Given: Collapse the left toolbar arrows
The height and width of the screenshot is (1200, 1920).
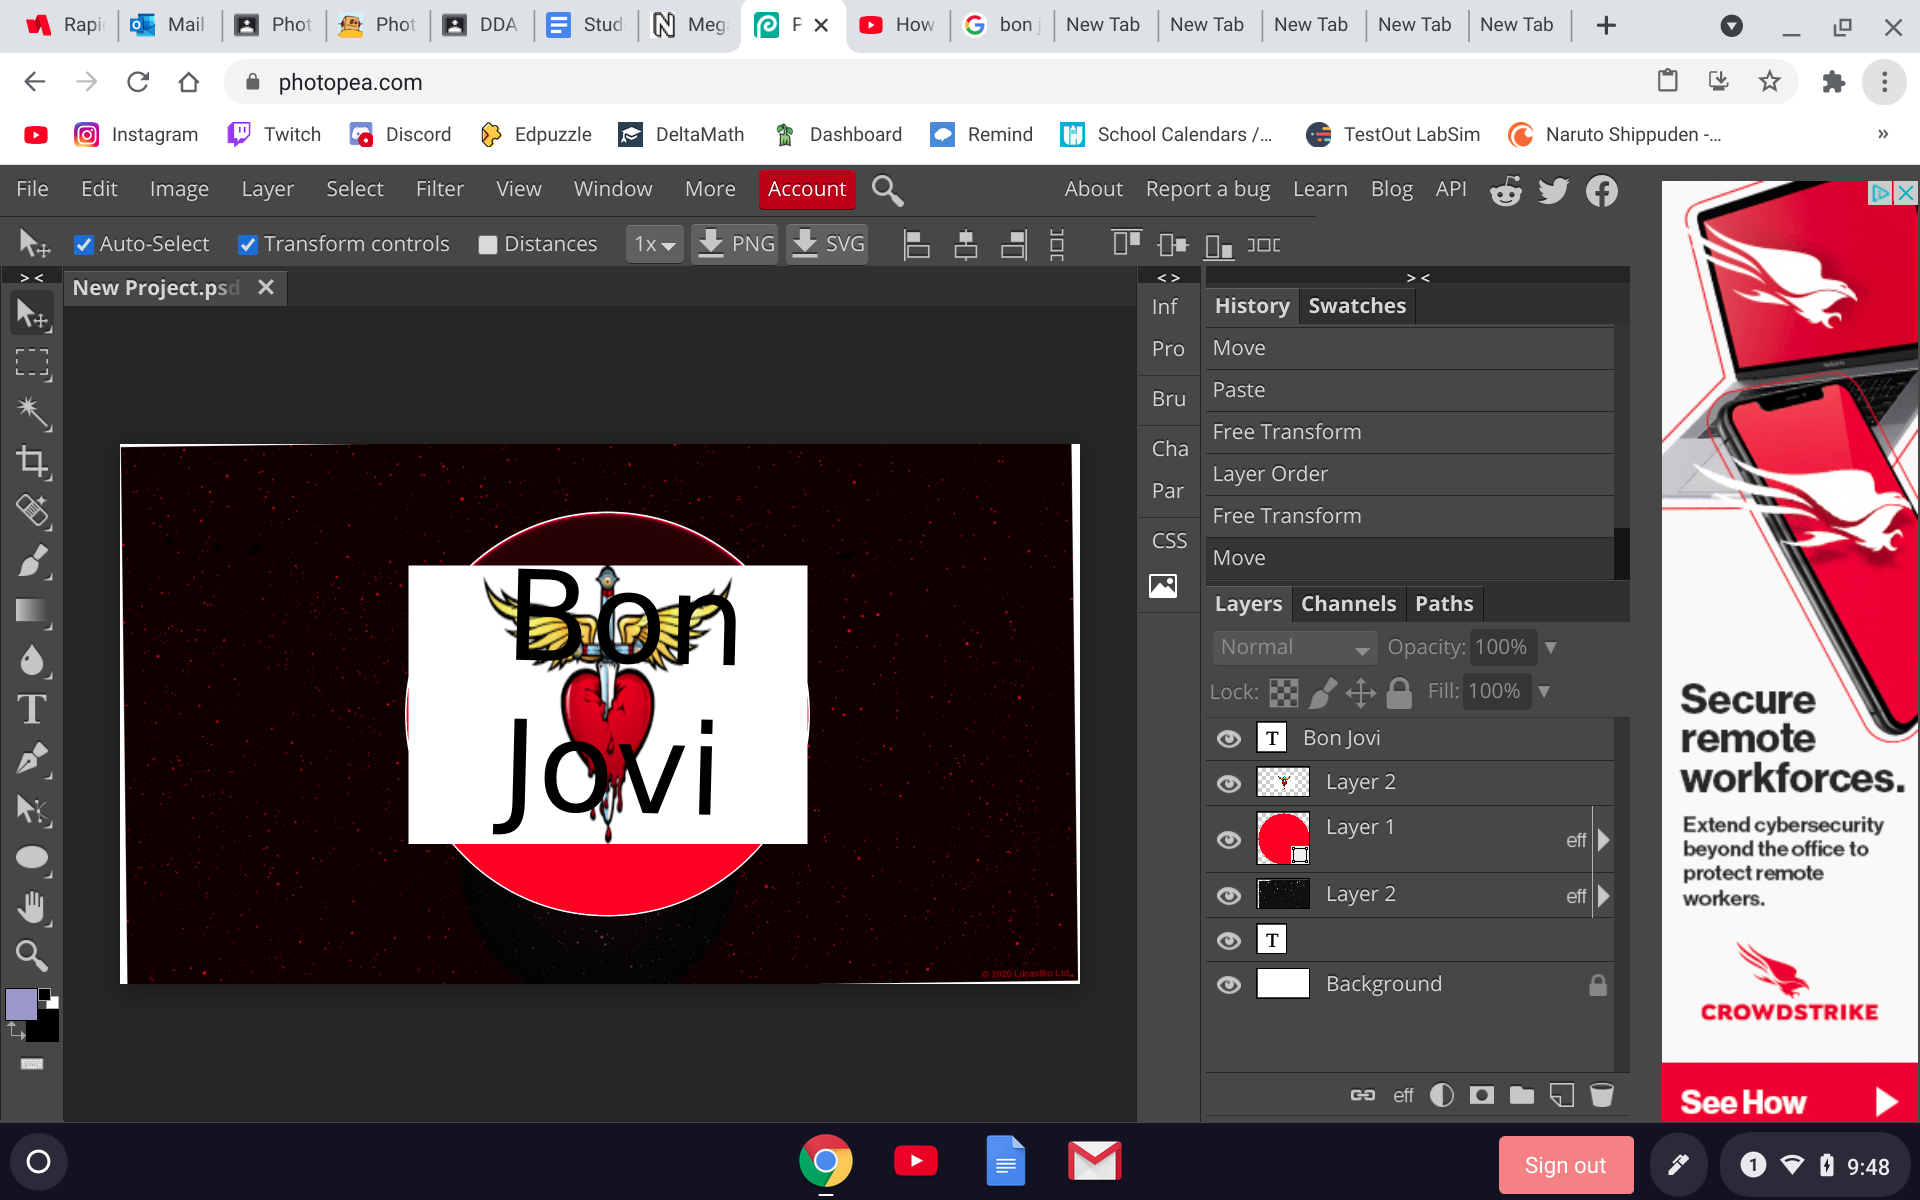Looking at the screenshot, I should [x=32, y=277].
